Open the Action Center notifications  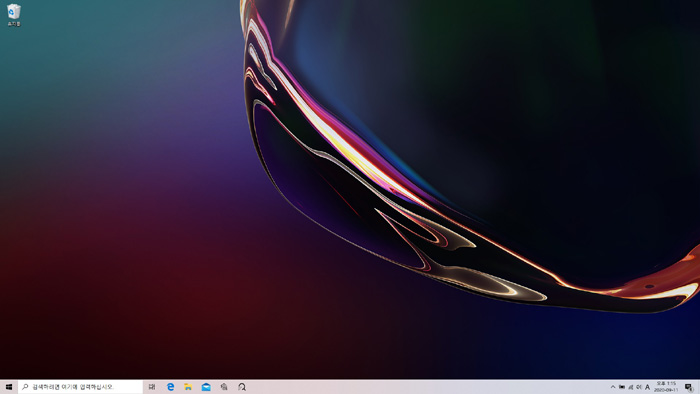click(x=689, y=387)
